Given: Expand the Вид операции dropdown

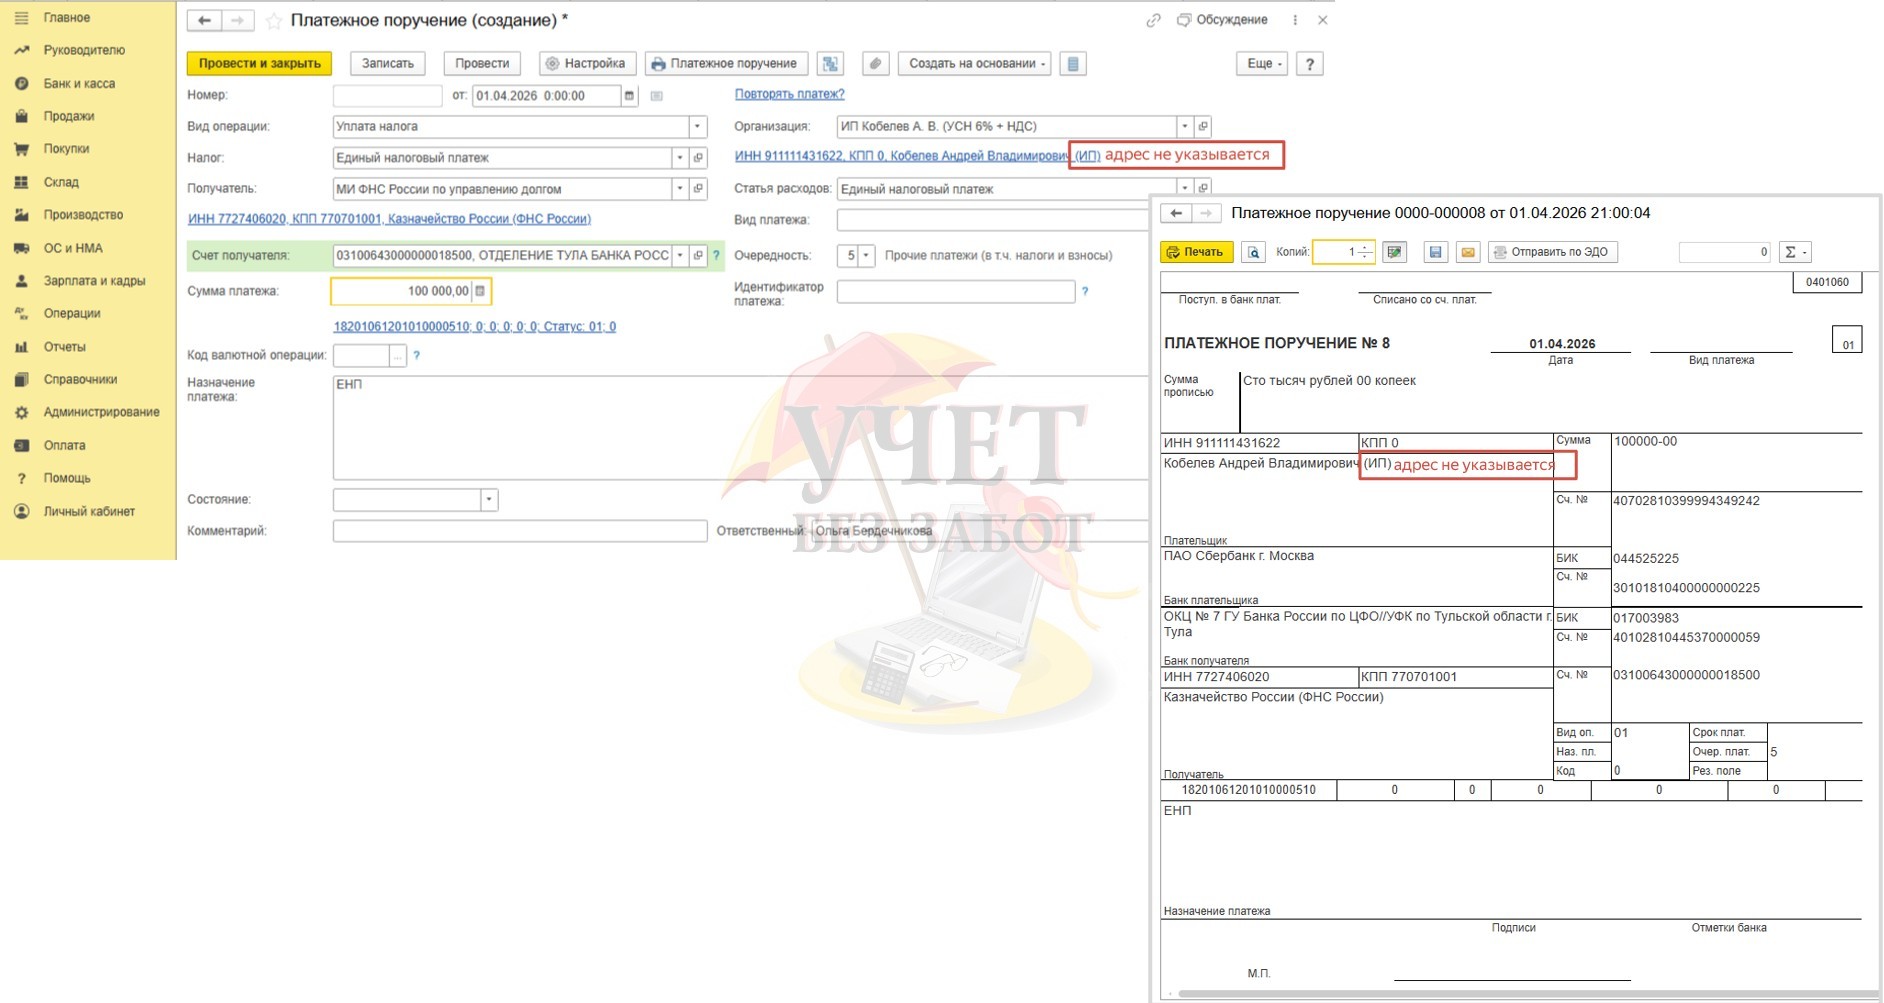Looking at the screenshot, I should click(x=697, y=127).
